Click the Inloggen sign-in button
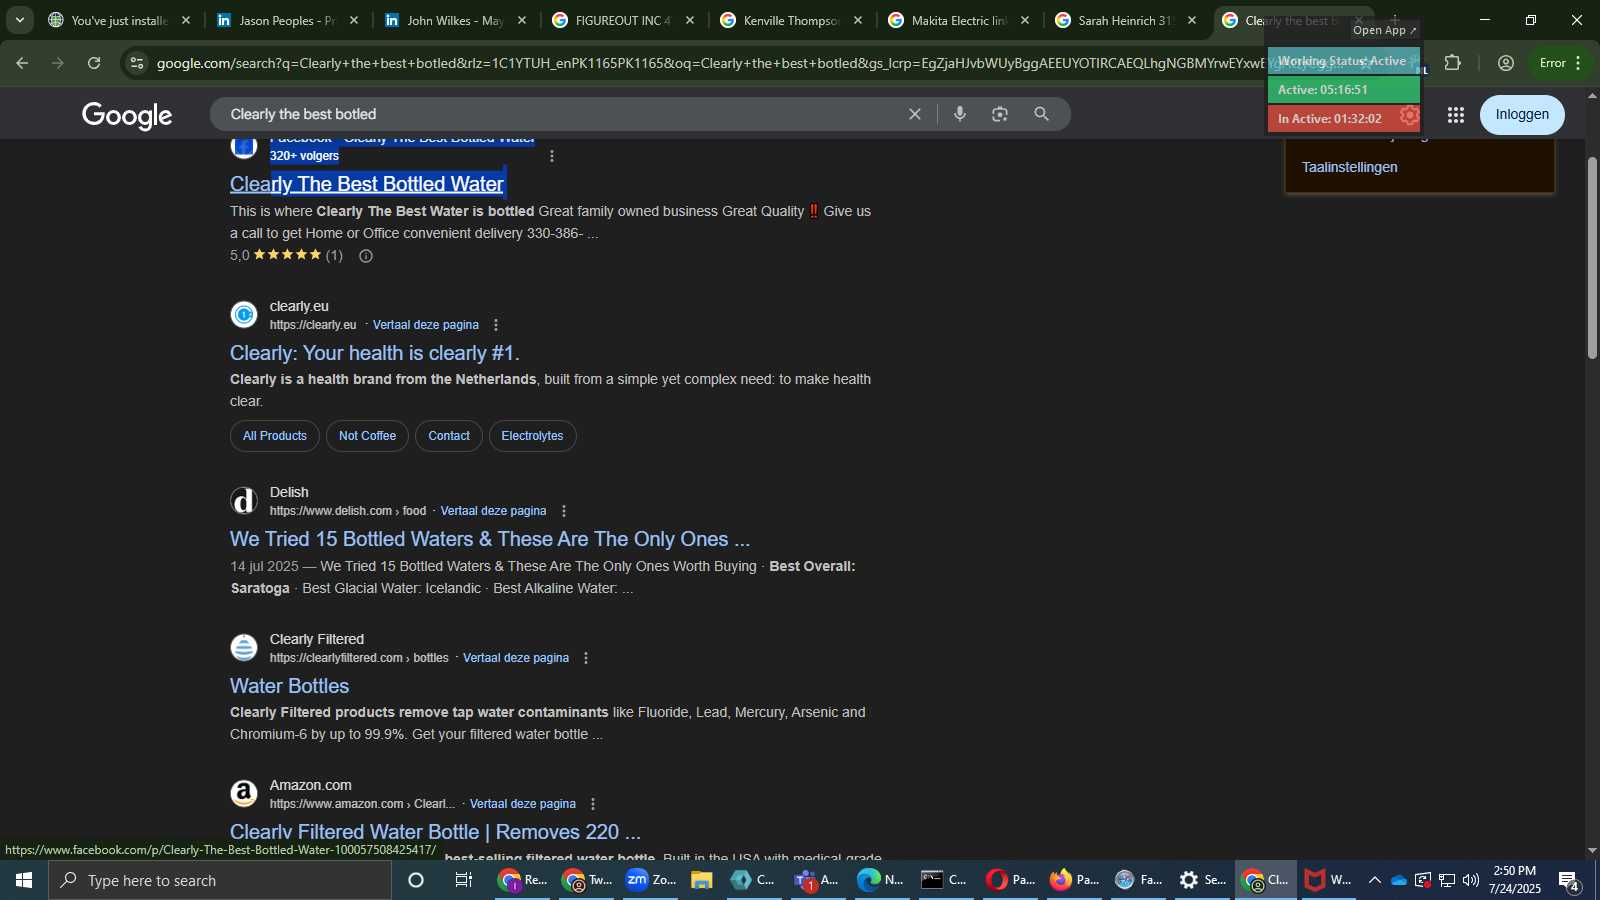This screenshot has height=900, width=1600. click(x=1522, y=115)
